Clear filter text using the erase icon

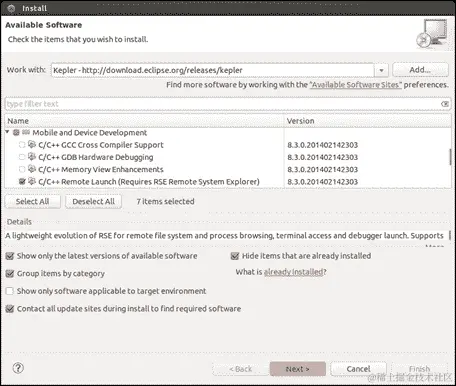(445, 104)
